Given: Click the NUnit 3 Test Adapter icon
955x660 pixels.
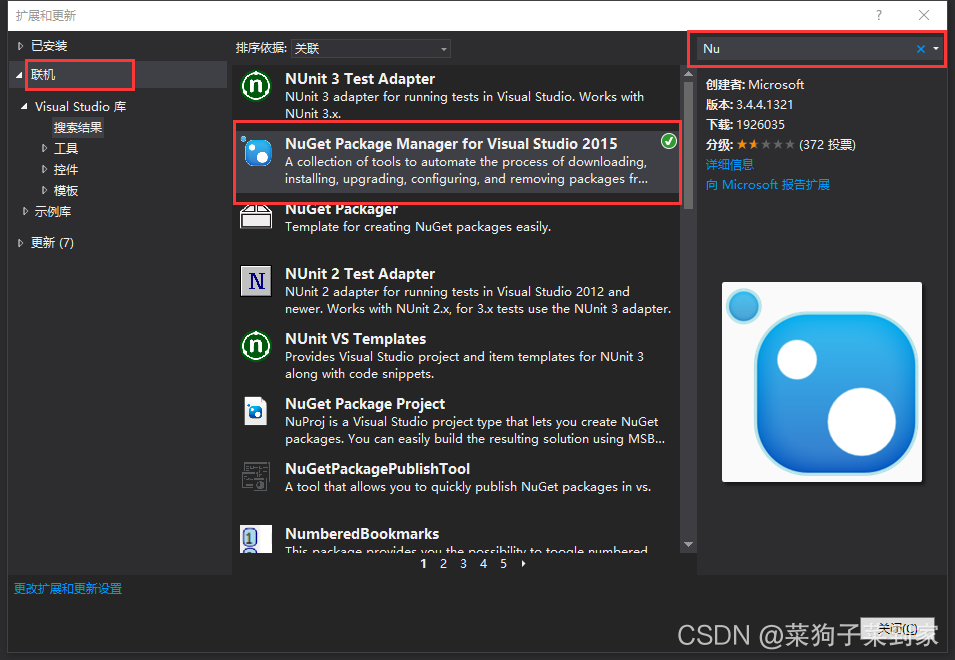Looking at the screenshot, I should 256,86.
